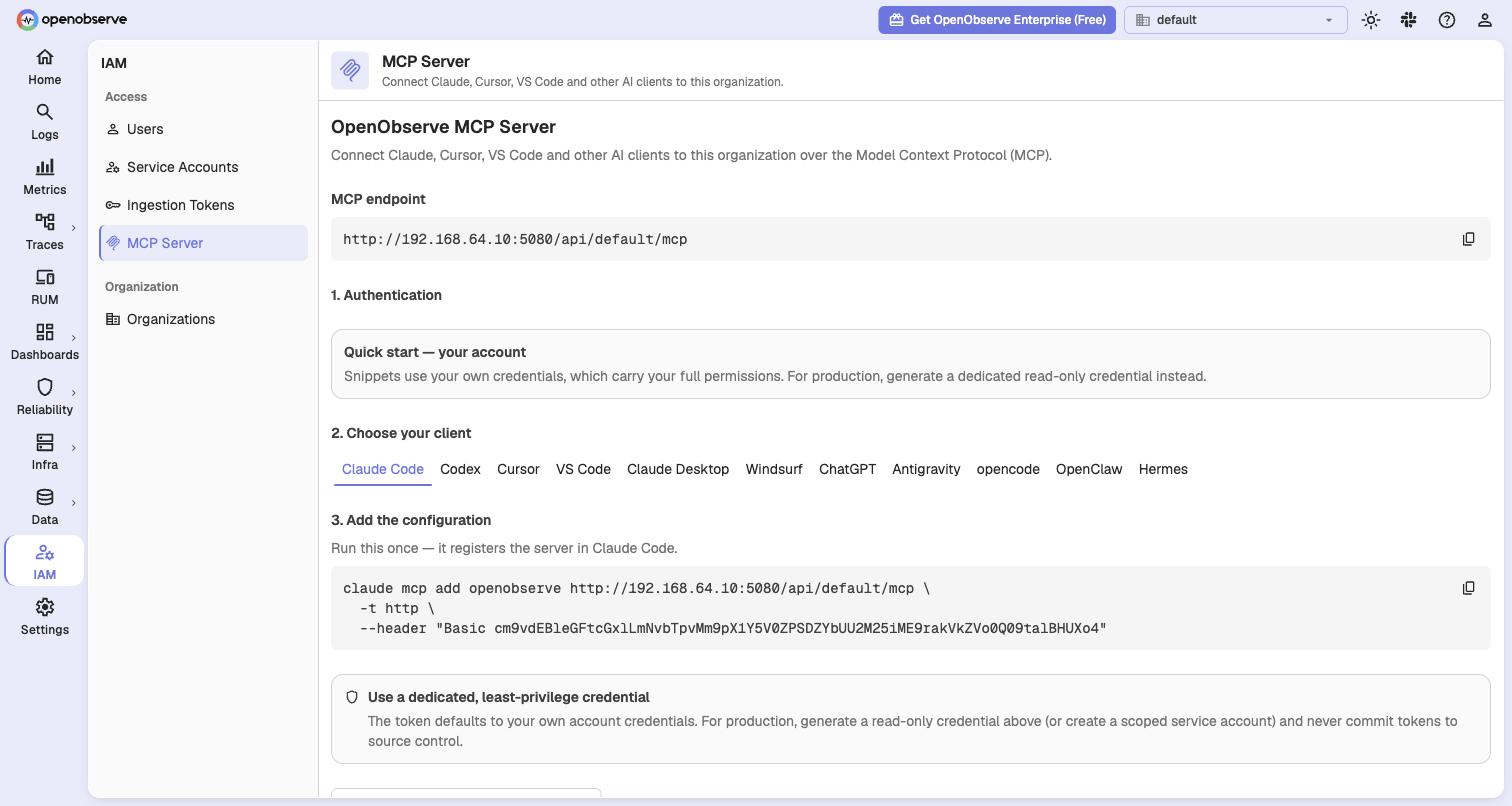Open the Home page icon
Viewport: 1512px width, 806px height.
(x=44, y=57)
